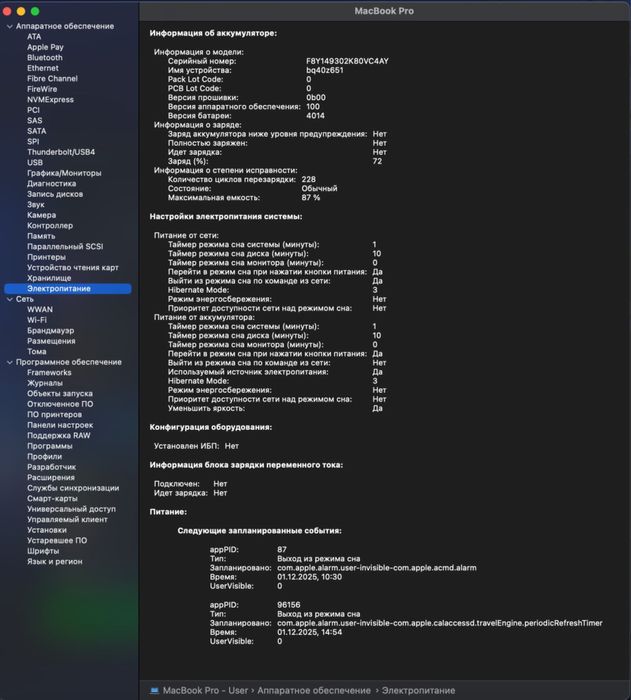This screenshot has width=631, height=700.
Task: Select Звук in the sidebar
Action: tap(36, 204)
